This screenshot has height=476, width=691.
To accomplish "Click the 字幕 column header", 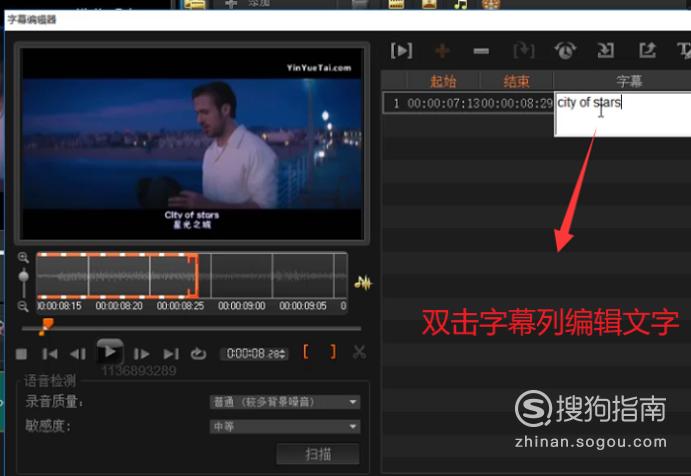I will pos(628,82).
